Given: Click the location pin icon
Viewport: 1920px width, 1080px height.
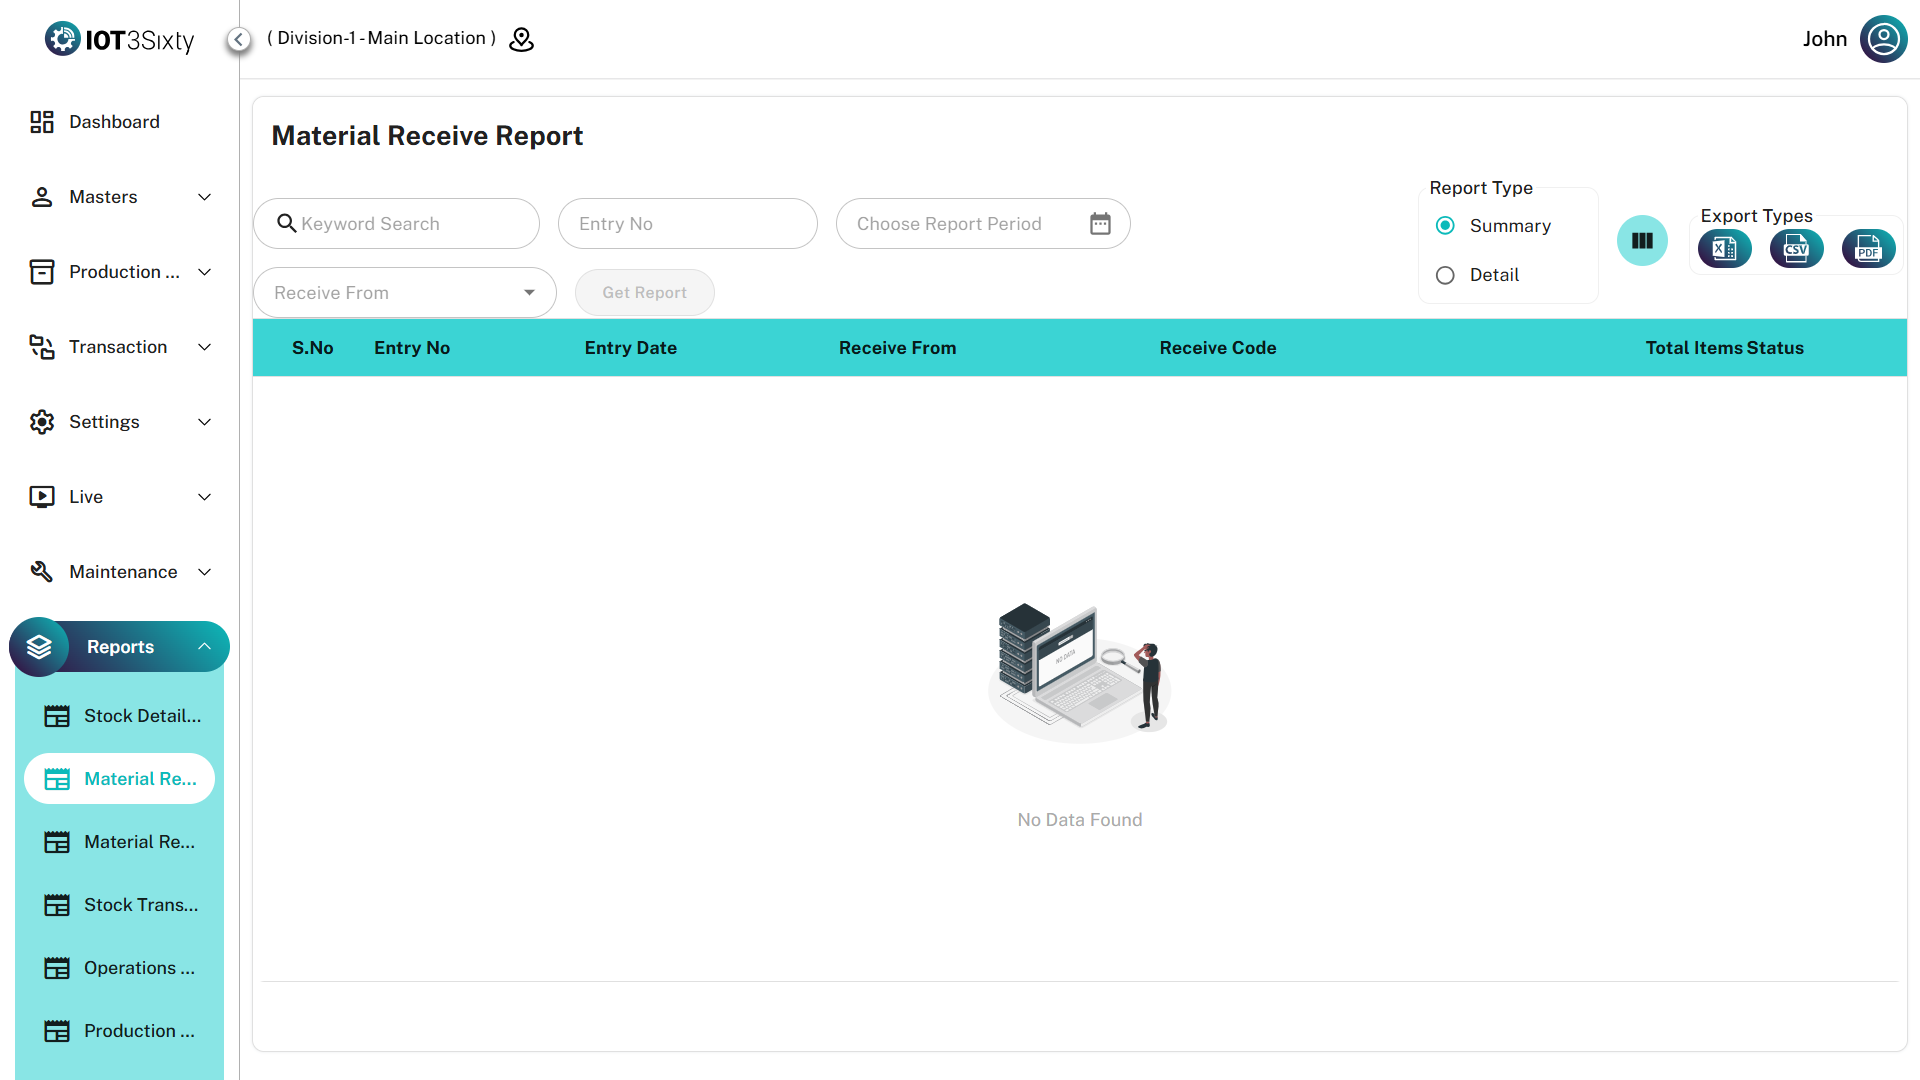Looking at the screenshot, I should [x=521, y=39].
